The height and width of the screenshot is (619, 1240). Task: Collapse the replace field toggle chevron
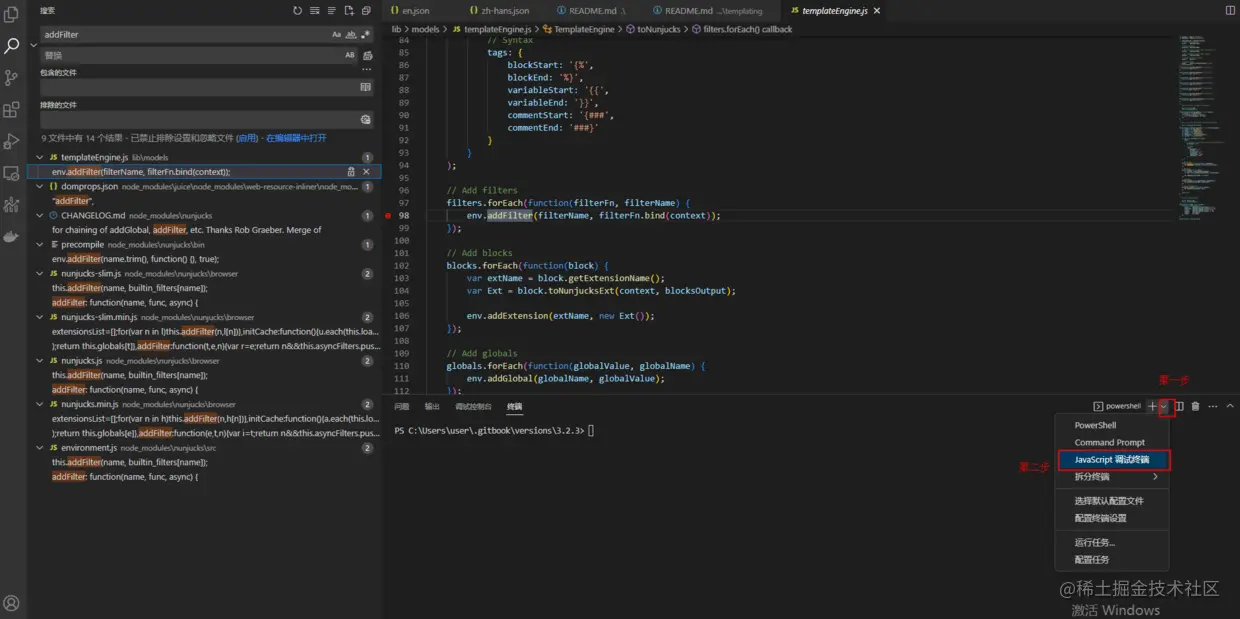(x=33, y=45)
